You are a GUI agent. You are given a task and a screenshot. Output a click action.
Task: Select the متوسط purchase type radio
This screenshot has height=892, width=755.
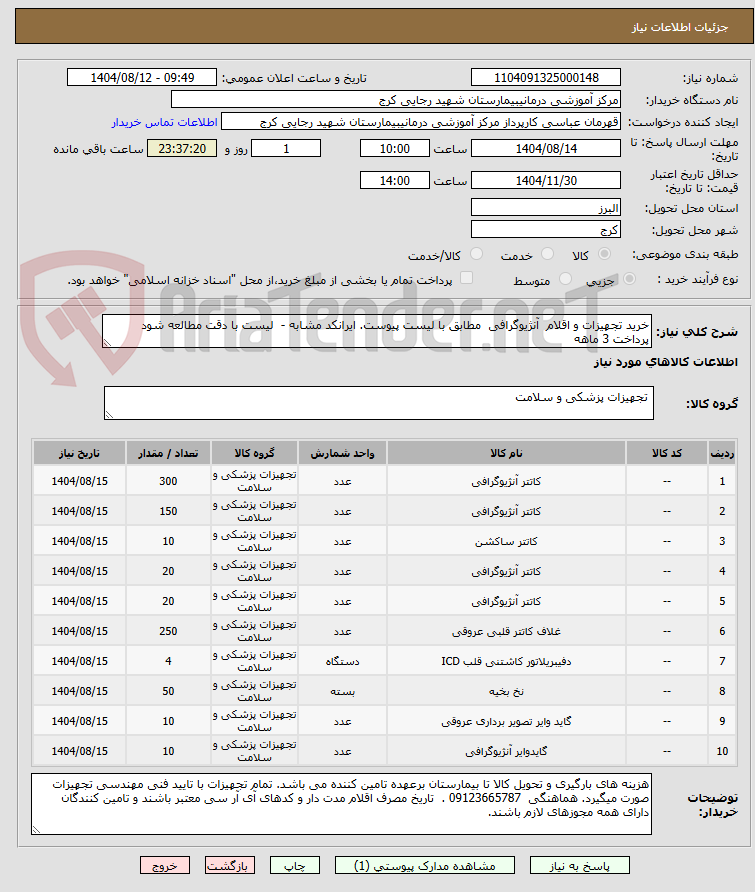tap(565, 279)
